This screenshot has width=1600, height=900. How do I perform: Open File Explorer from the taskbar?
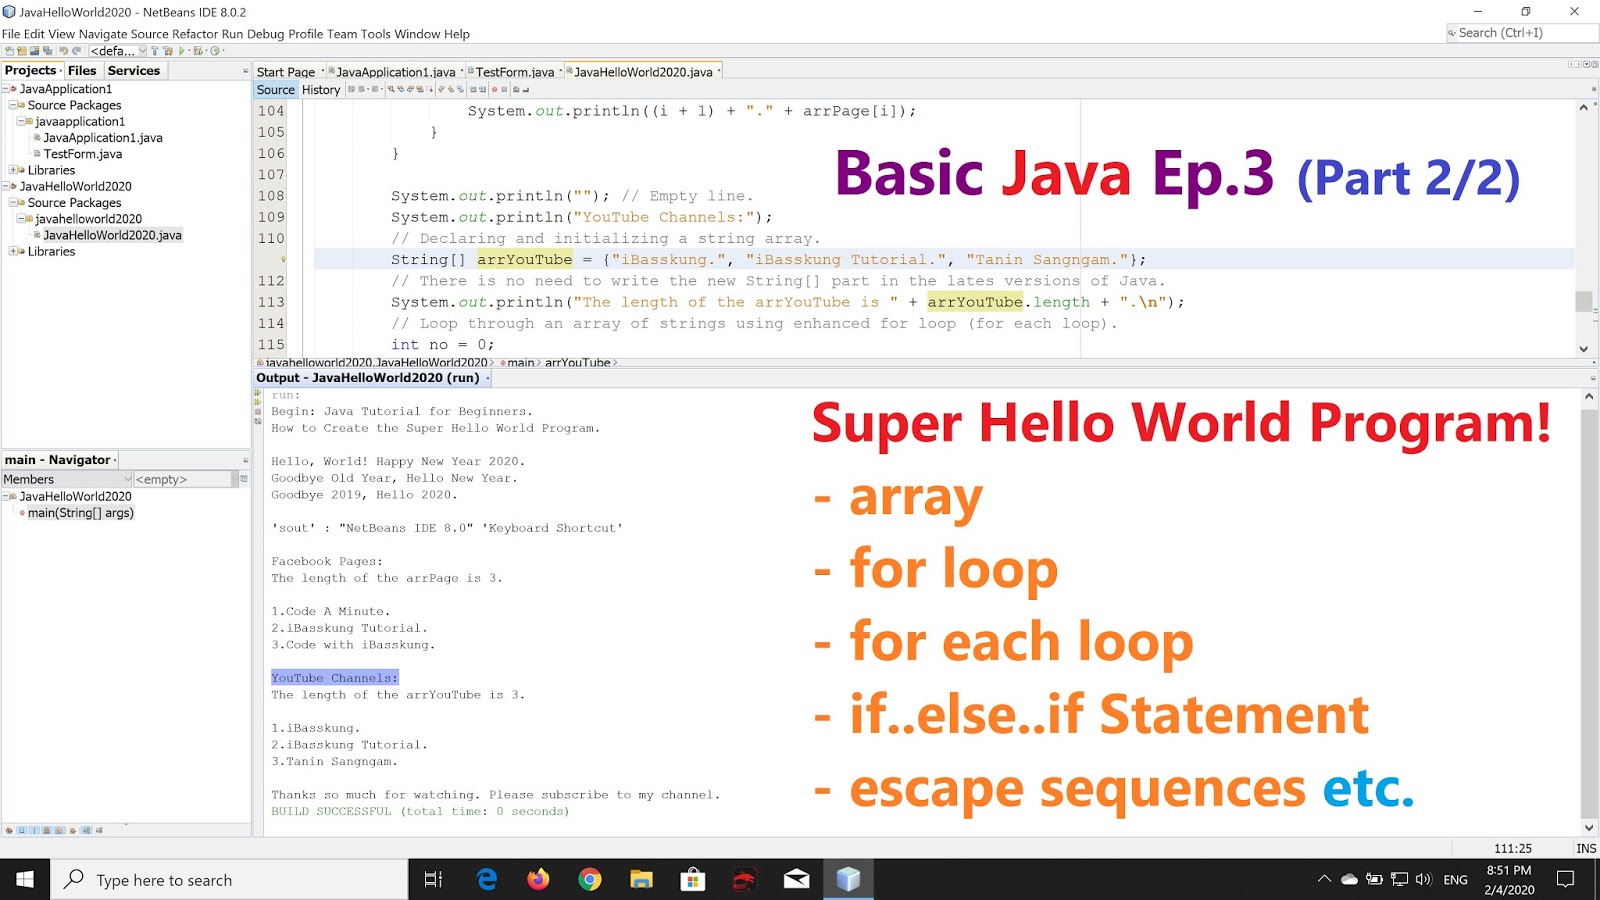click(641, 879)
